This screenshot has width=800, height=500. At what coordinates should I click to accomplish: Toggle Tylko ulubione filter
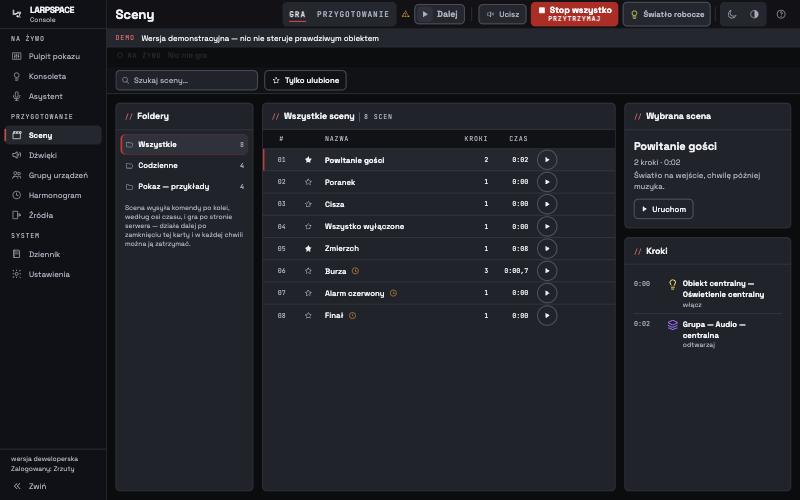pyautogui.click(x=305, y=80)
